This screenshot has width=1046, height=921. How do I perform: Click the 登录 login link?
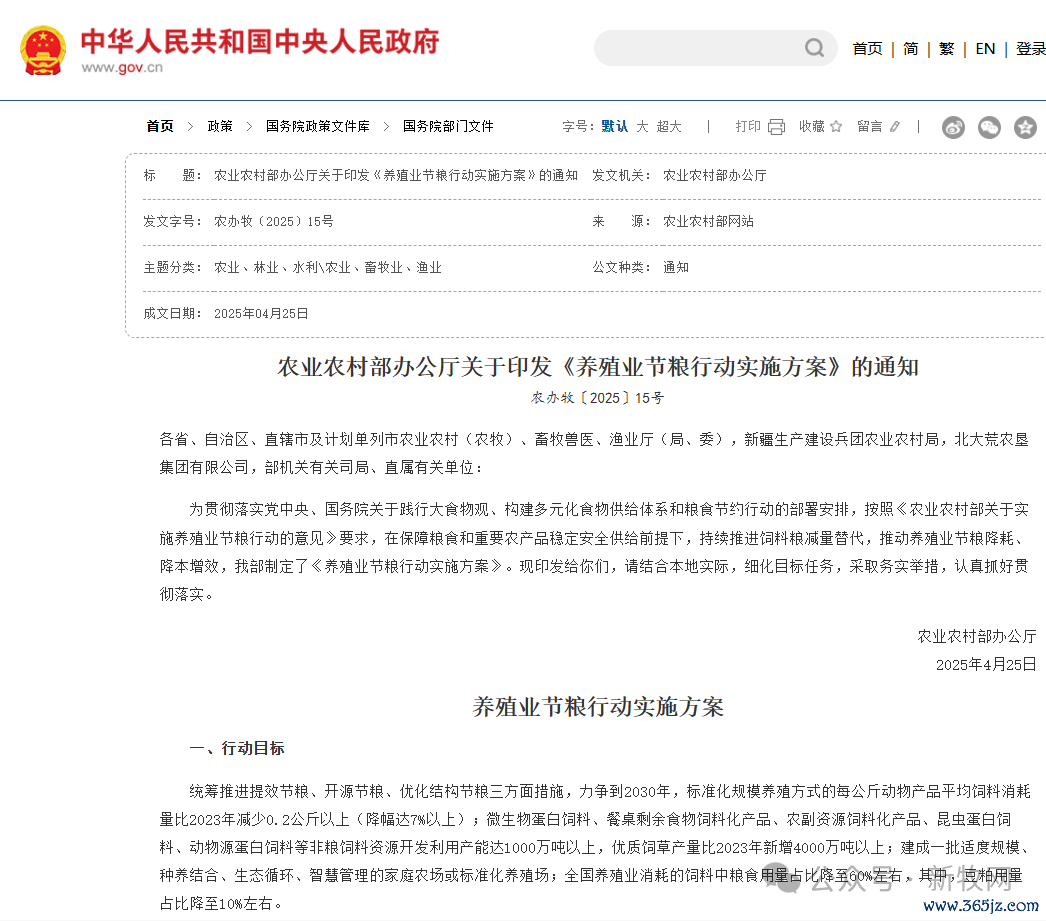coord(1030,48)
